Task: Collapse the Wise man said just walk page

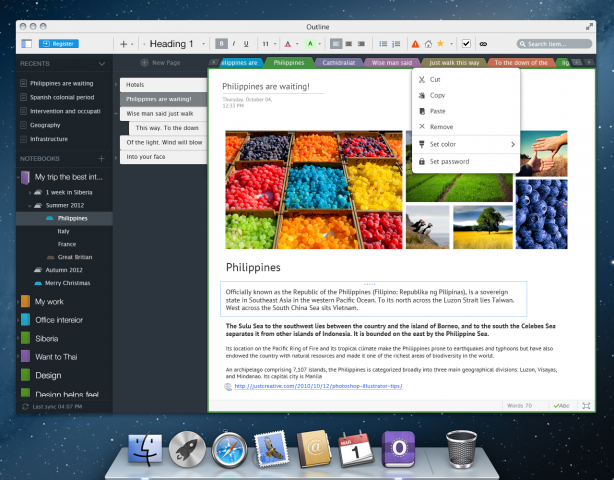Action: pos(116,114)
